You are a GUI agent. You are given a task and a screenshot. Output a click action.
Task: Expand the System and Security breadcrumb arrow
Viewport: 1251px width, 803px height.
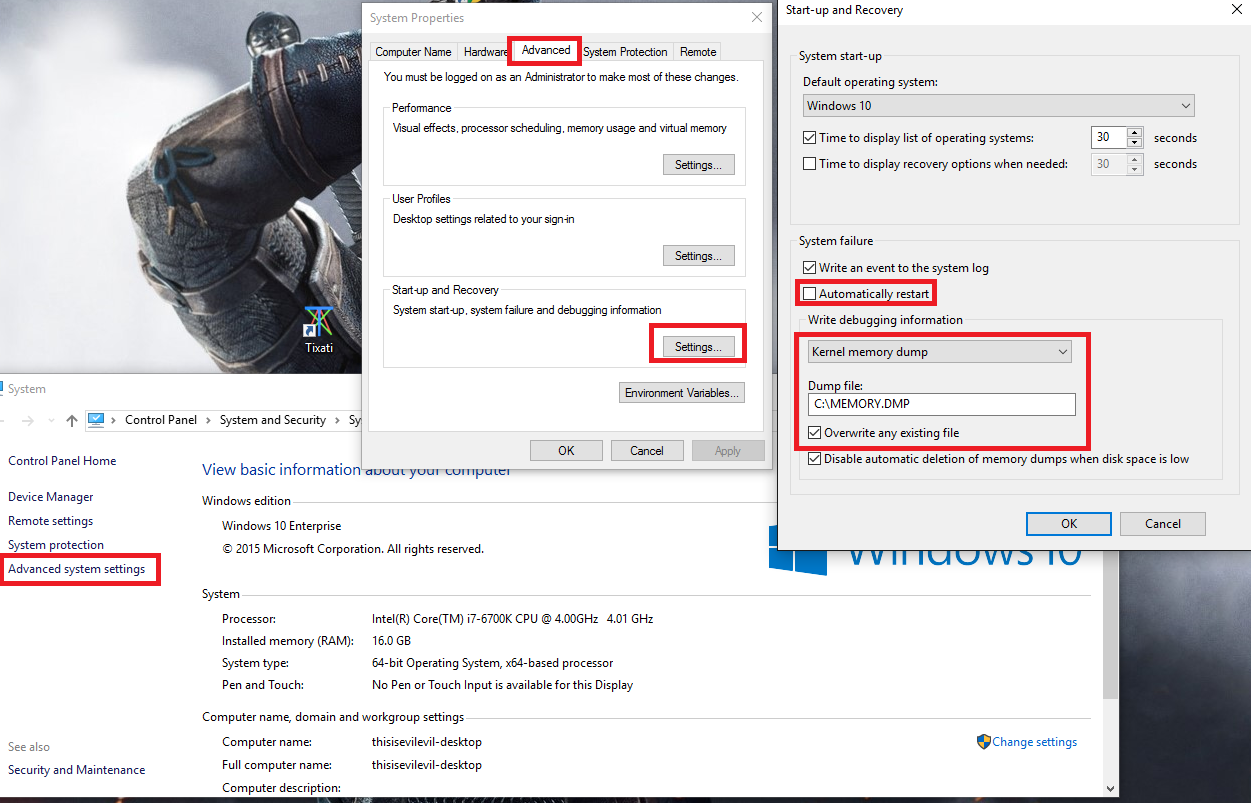337,420
